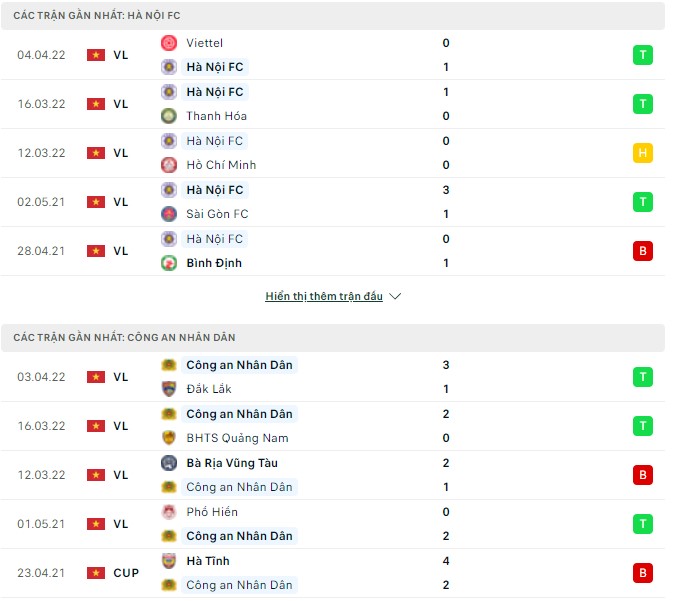Expand 'Hiển thị thêm trận đấu' chevron

(x=395, y=297)
